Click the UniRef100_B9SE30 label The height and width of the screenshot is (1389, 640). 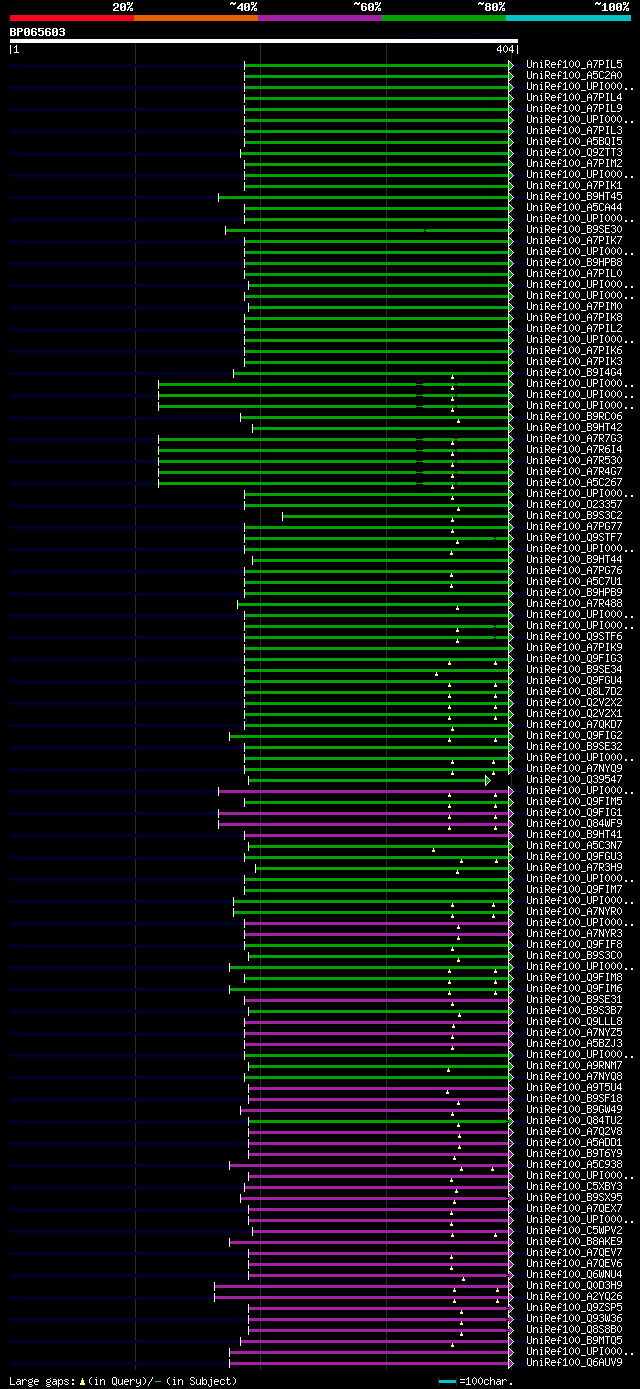pos(574,229)
